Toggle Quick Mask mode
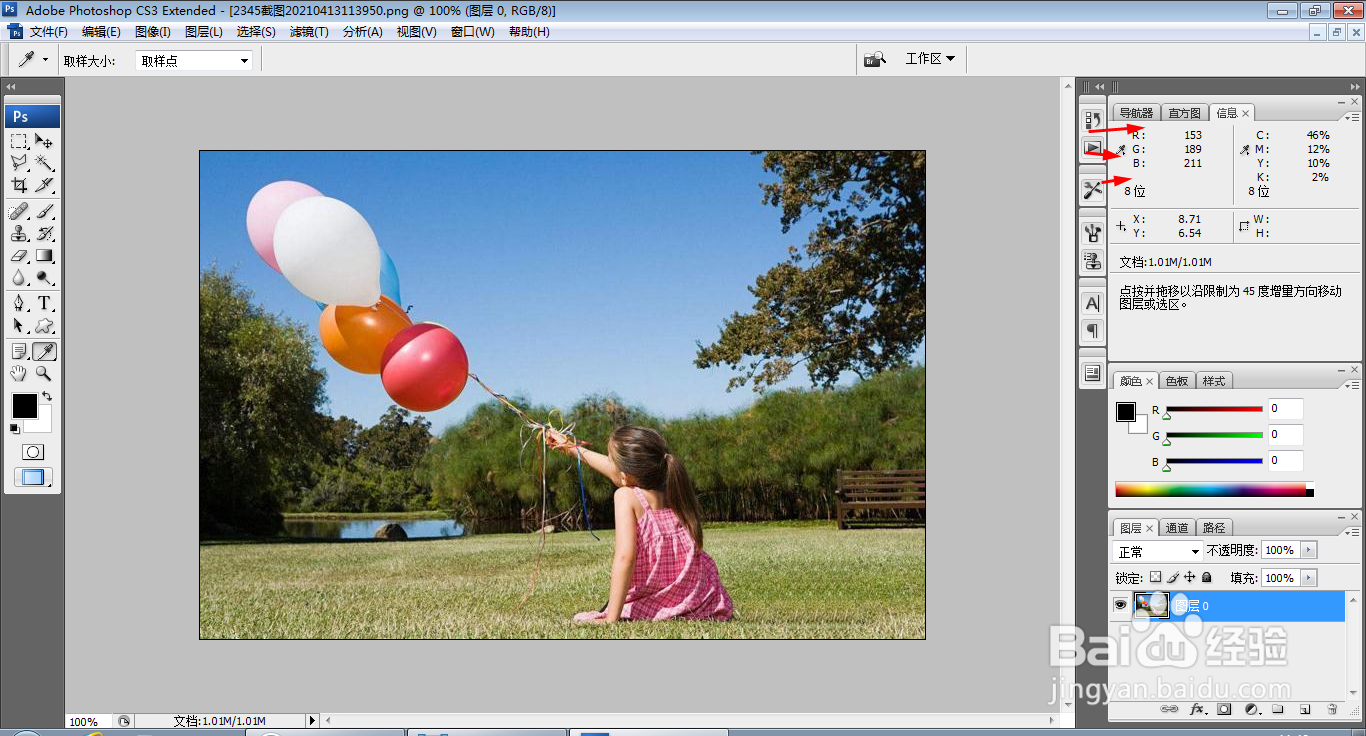The height and width of the screenshot is (736, 1366). click(x=32, y=452)
